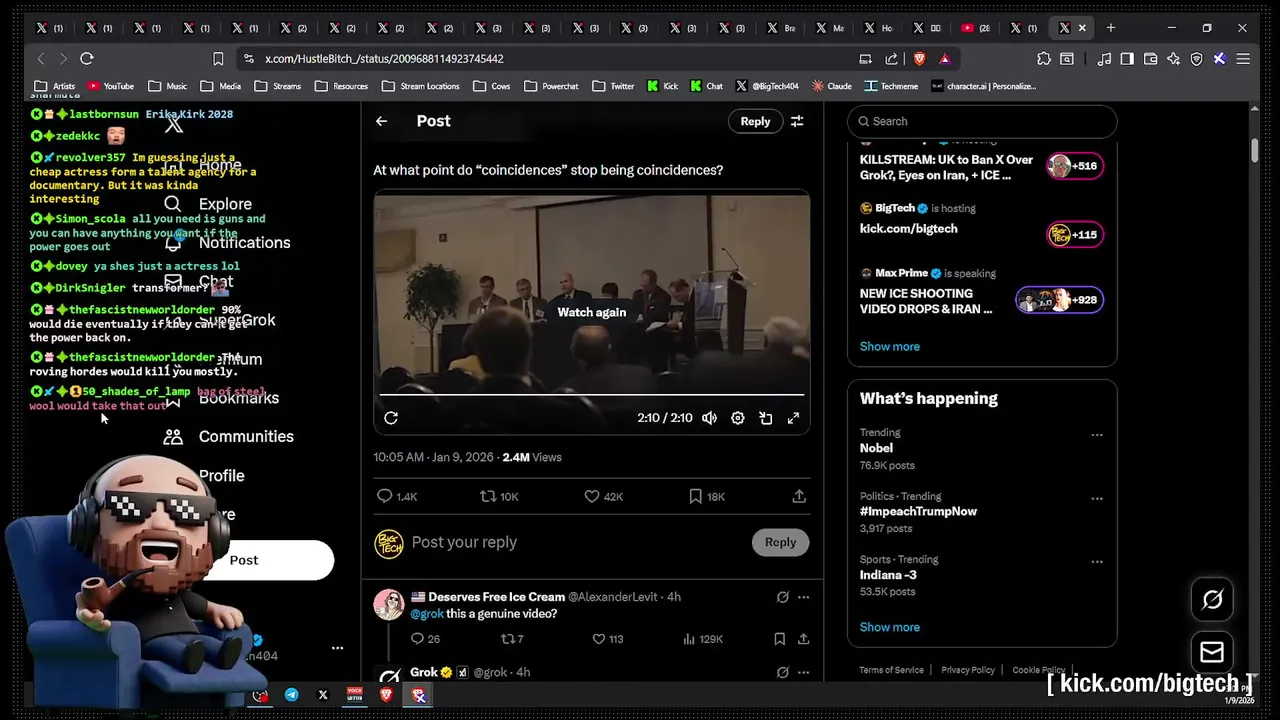Viewport: 1280px width, 720px height.
Task: Click the page vertical scrollbar thumb
Action: click(x=1255, y=150)
